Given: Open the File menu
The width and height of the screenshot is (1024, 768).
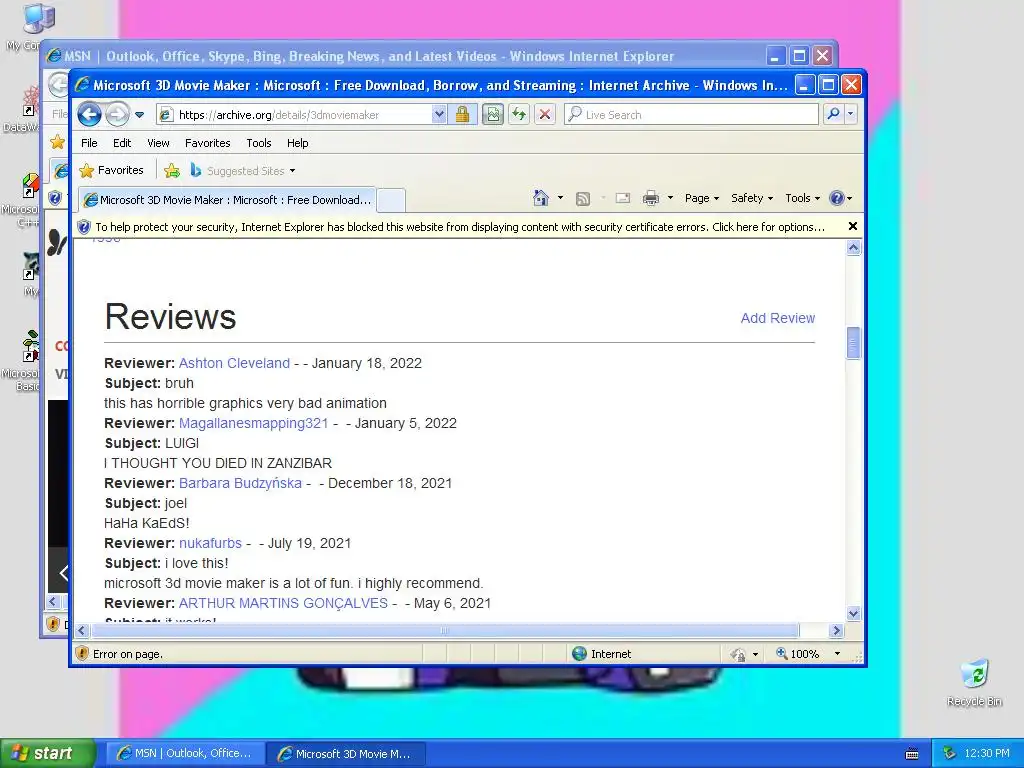Looking at the screenshot, I should [x=89, y=143].
